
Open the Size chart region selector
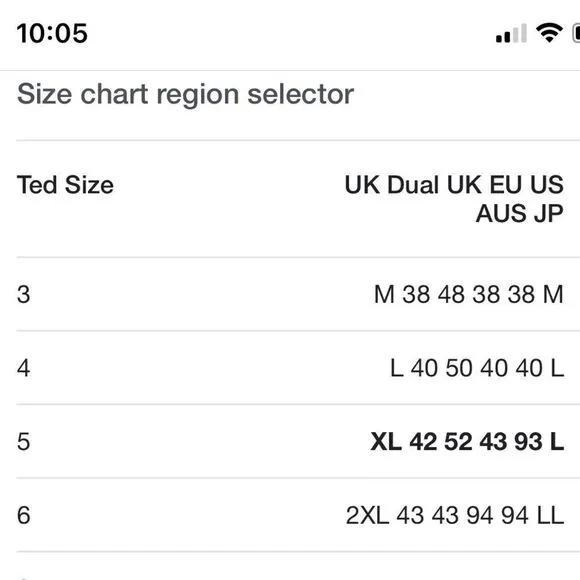point(185,94)
